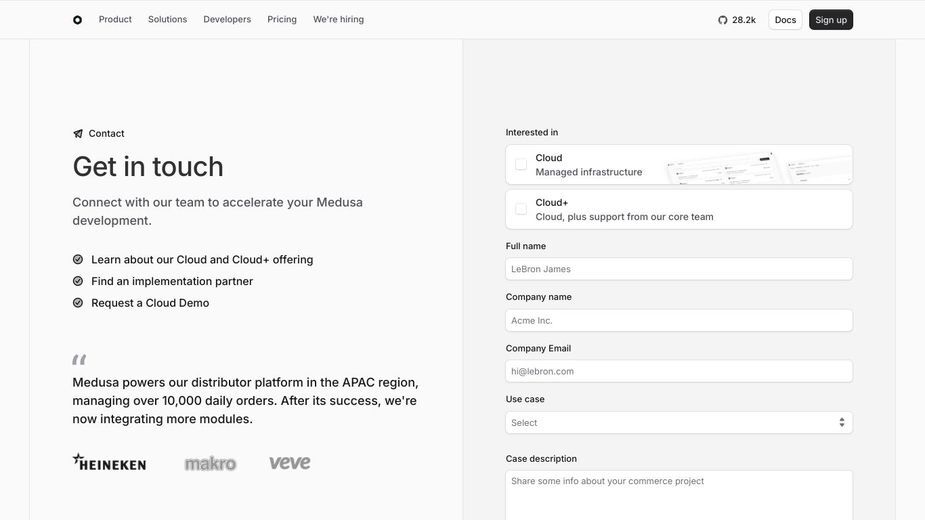Viewport: 925px width, 520px height.
Task: Click the quotation mark icon above testimonial
Action: click(x=79, y=359)
